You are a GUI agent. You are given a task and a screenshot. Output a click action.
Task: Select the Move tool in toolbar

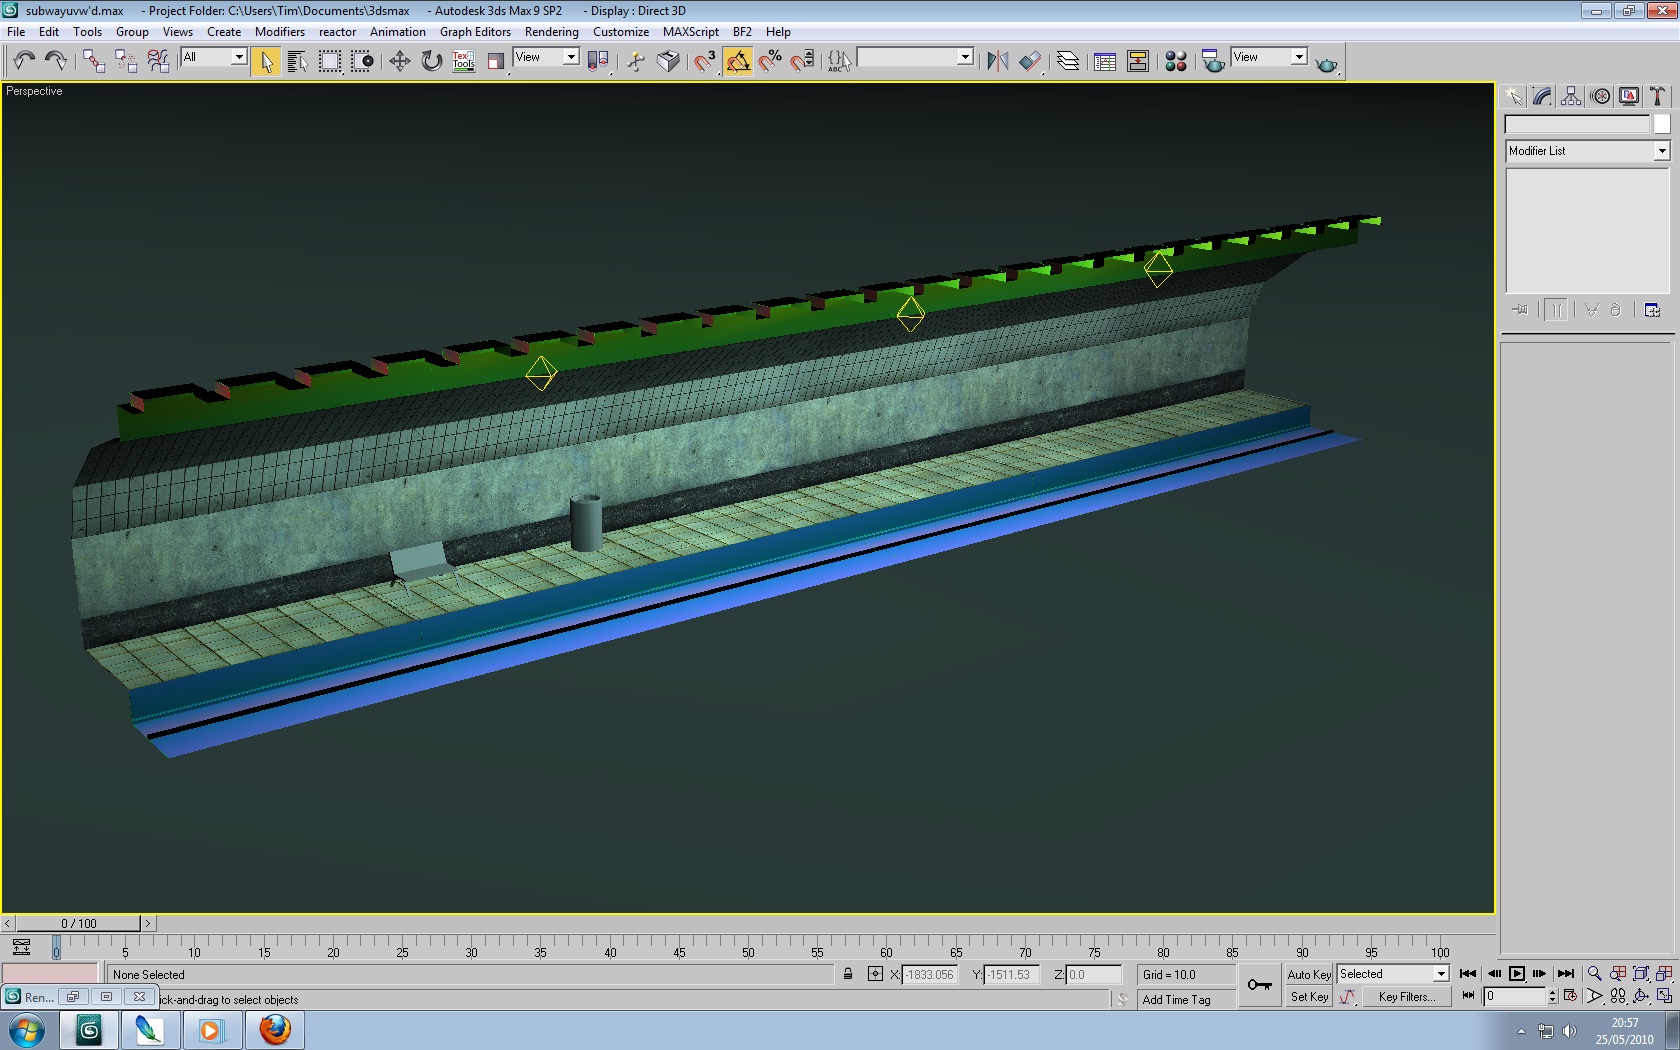pos(399,61)
